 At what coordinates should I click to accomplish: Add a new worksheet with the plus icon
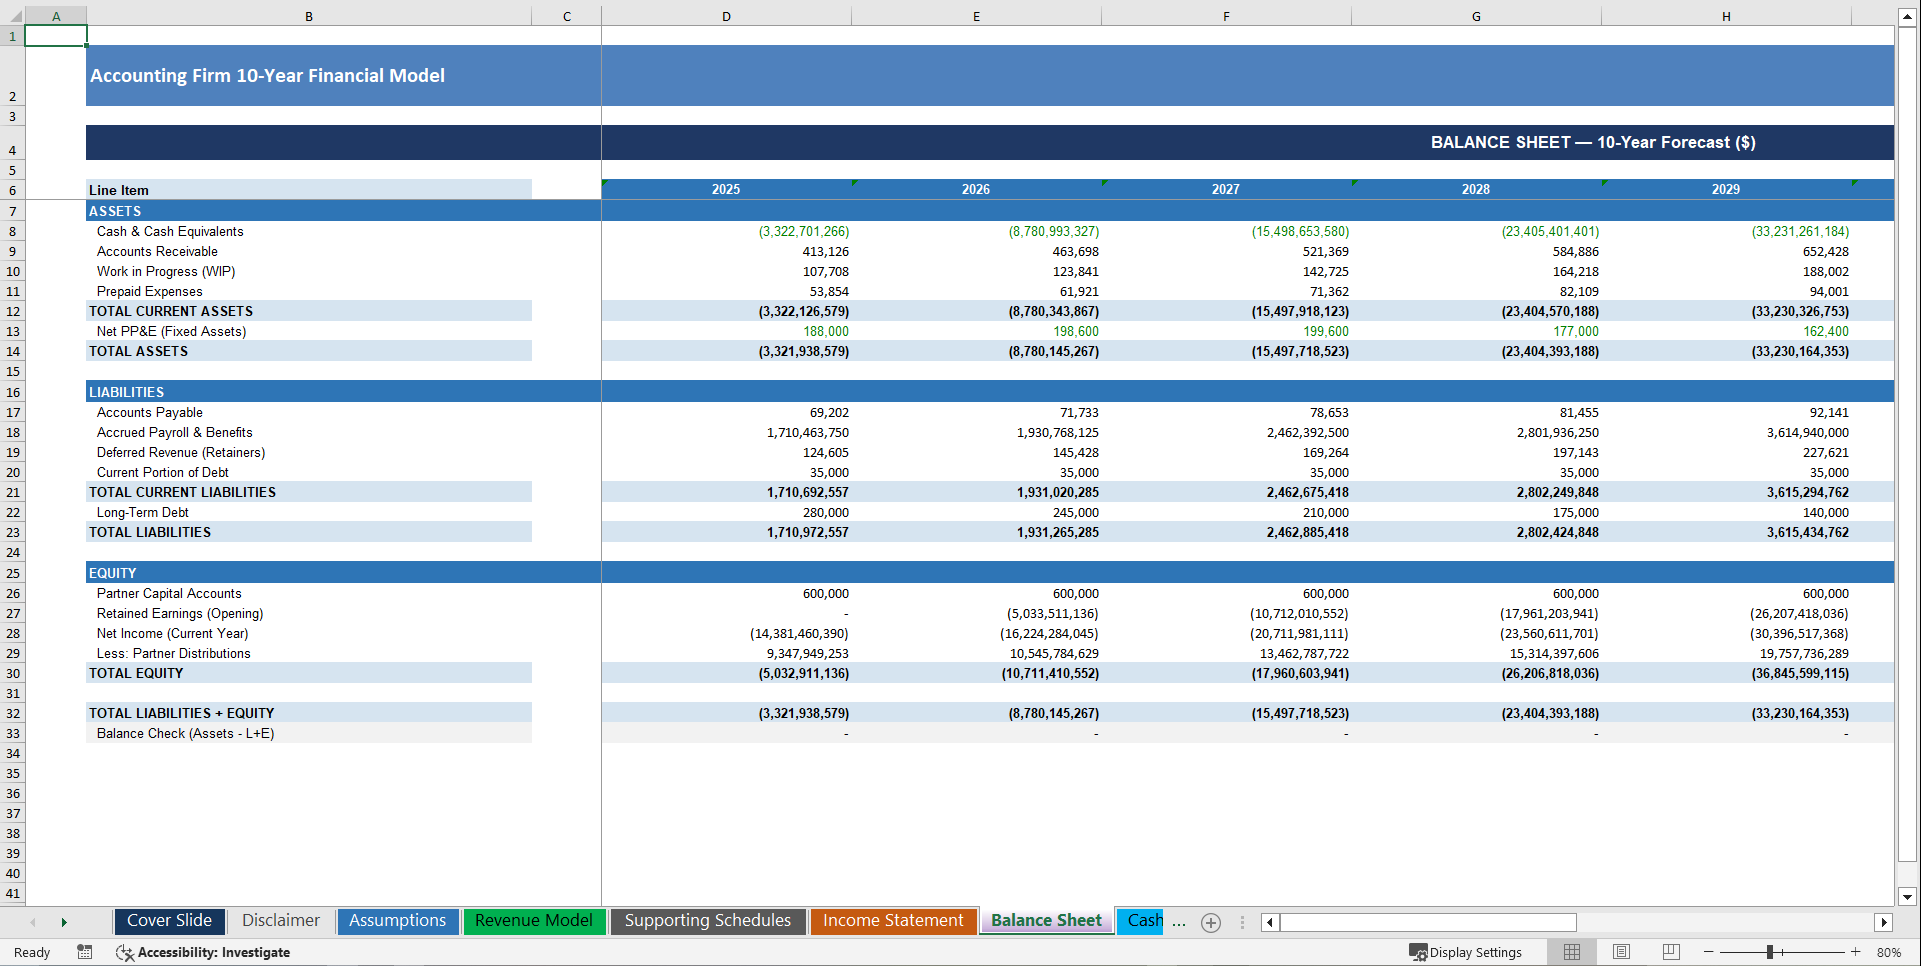coord(1211,922)
